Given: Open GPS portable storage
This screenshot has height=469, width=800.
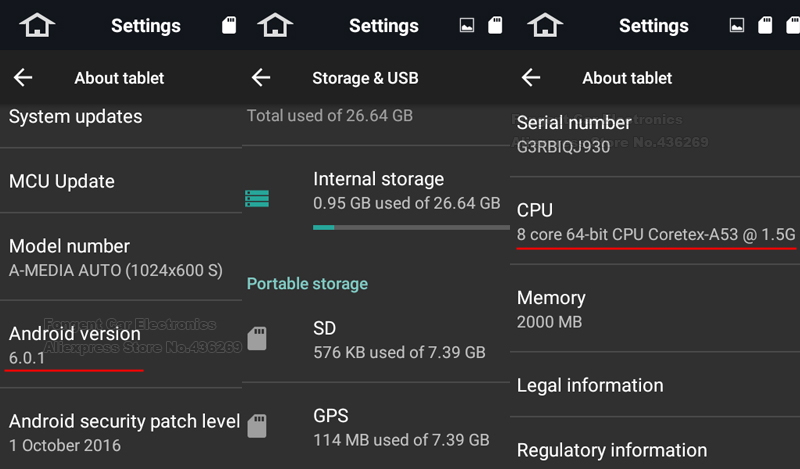Looking at the screenshot, I should point(400,427).
